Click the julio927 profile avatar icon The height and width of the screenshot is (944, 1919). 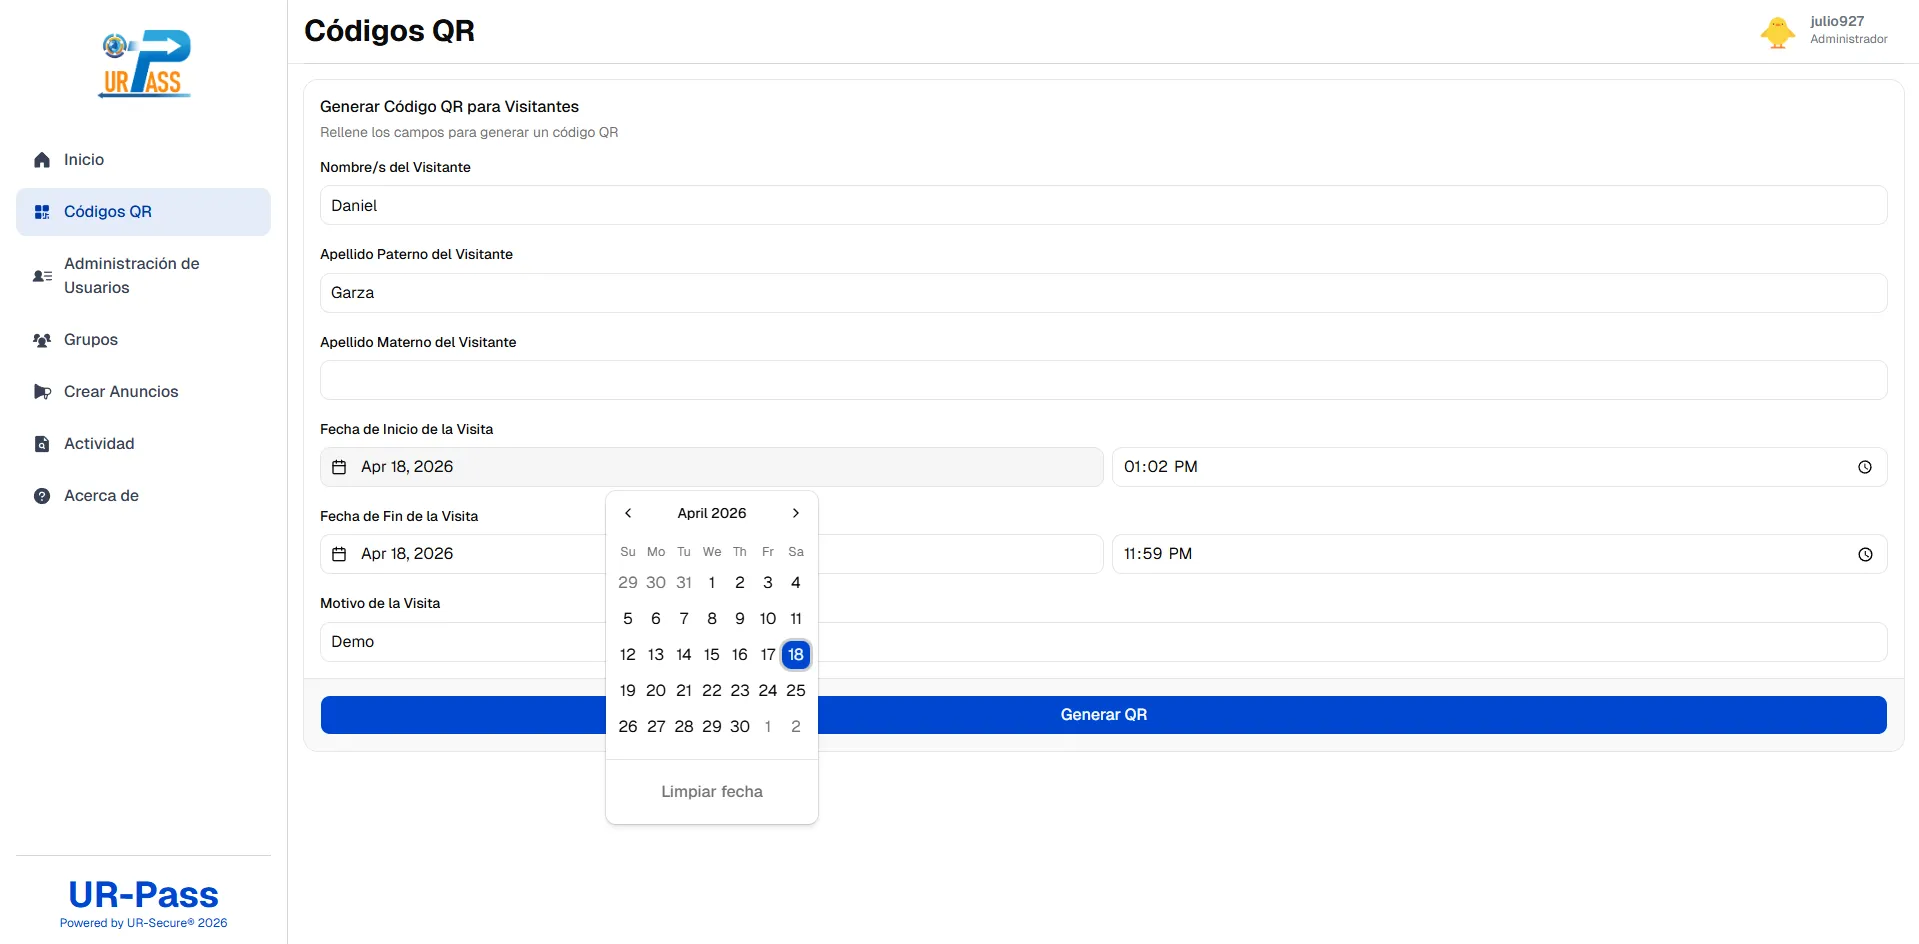click(1777, 31)
